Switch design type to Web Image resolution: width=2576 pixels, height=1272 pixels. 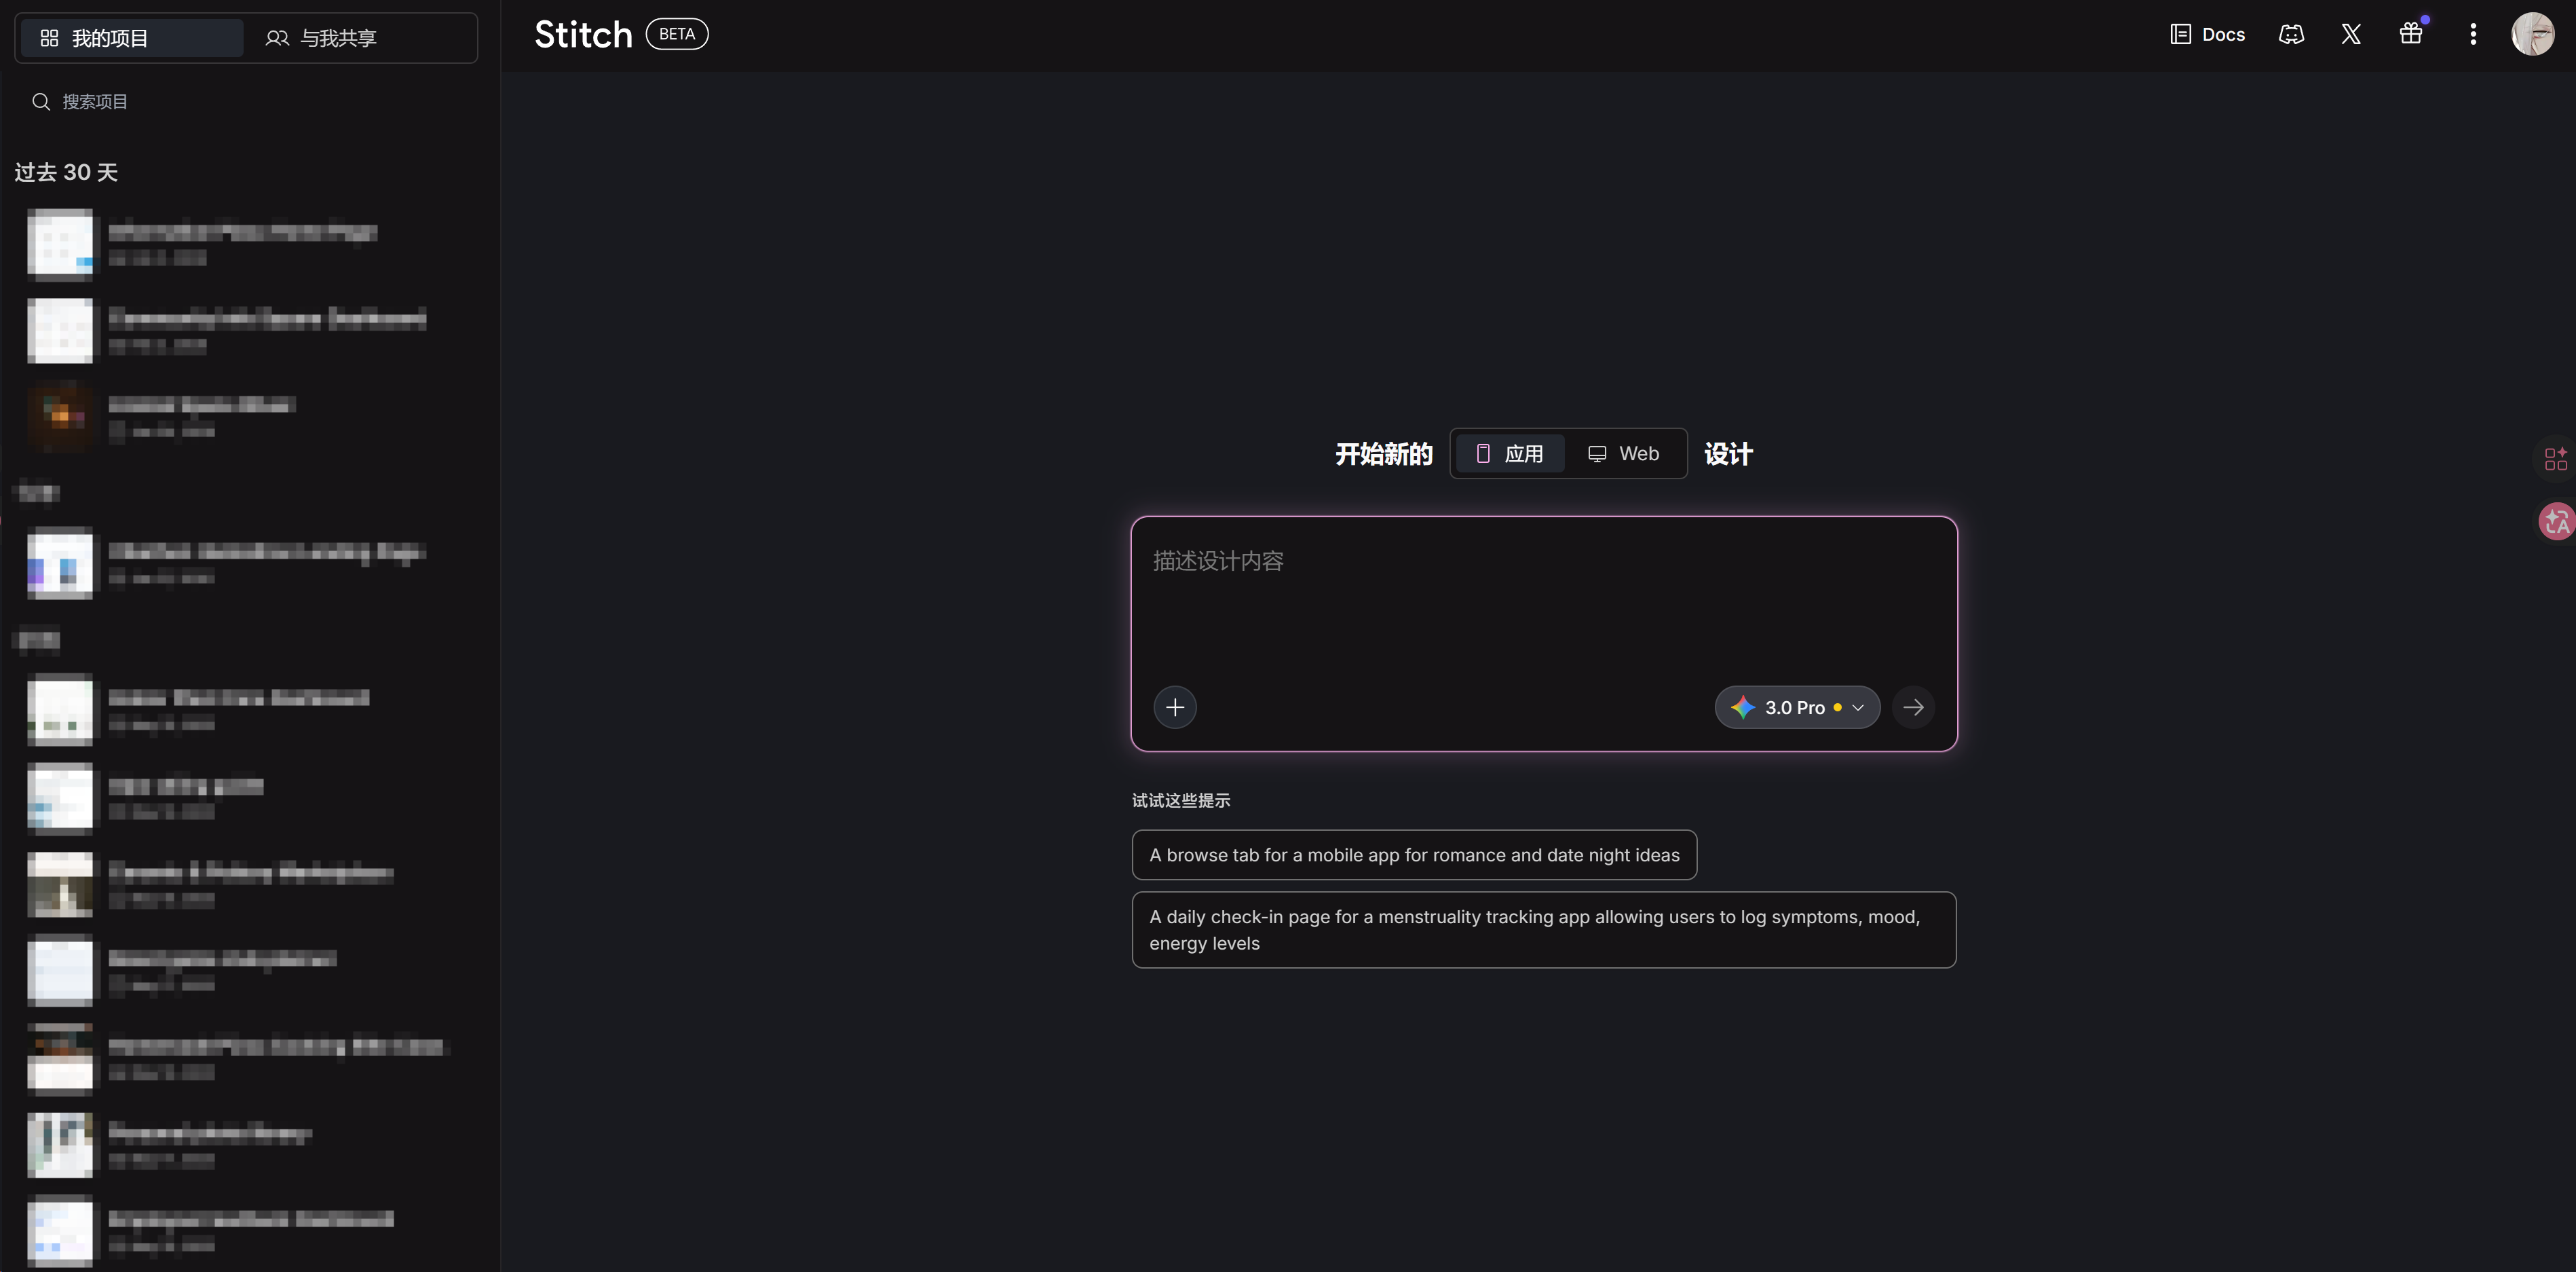1624,454
